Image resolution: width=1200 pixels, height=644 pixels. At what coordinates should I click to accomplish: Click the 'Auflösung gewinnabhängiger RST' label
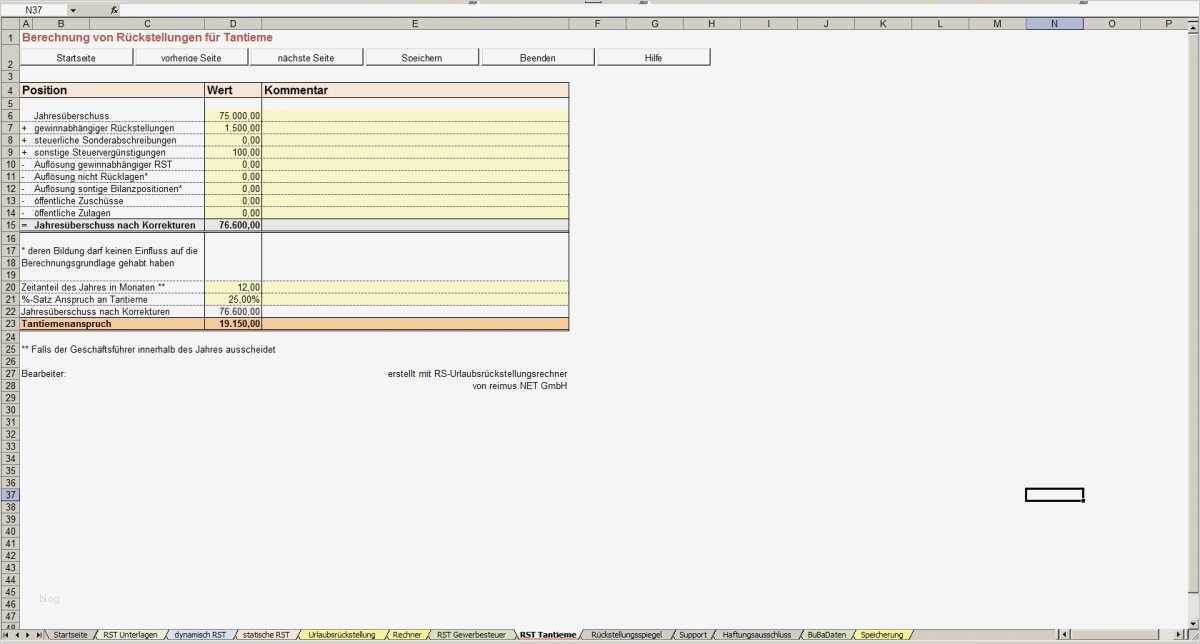pos(103,164)
